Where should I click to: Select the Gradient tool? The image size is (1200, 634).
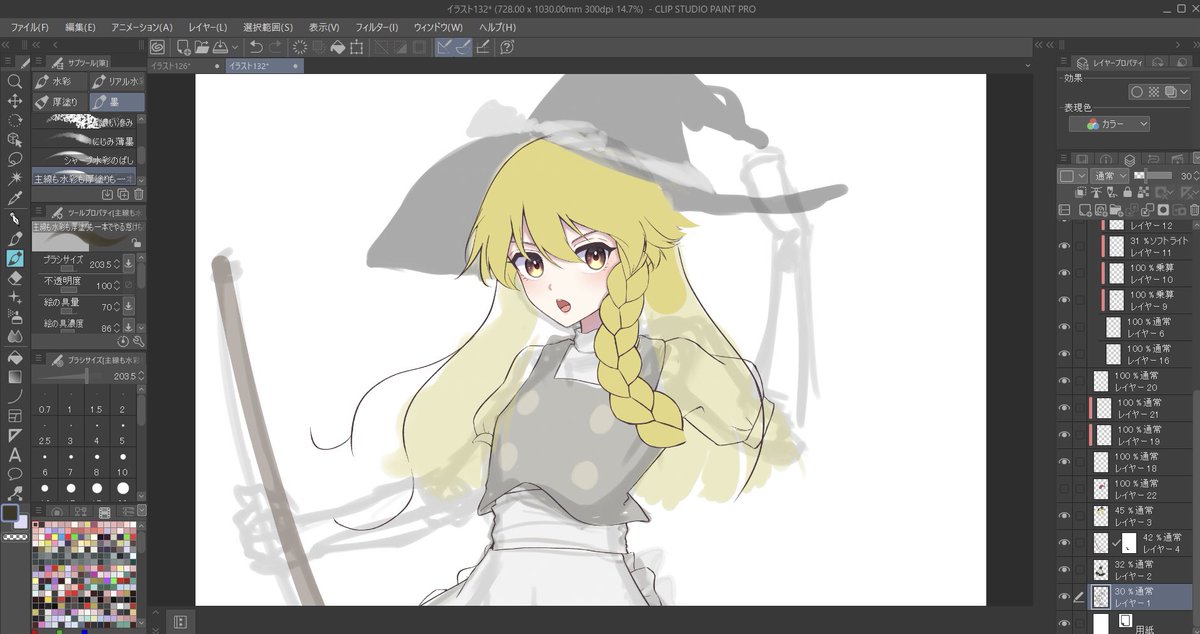(15, 377)
